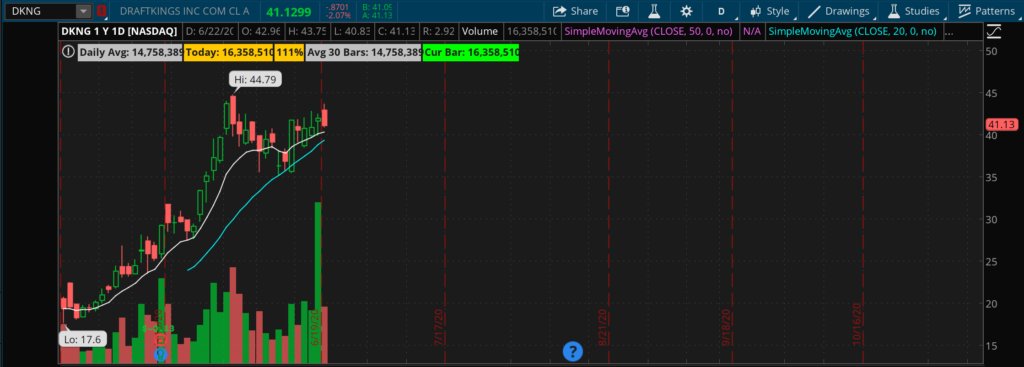Click the Daily Avg: 14,758,389 label

click(131, 52)
